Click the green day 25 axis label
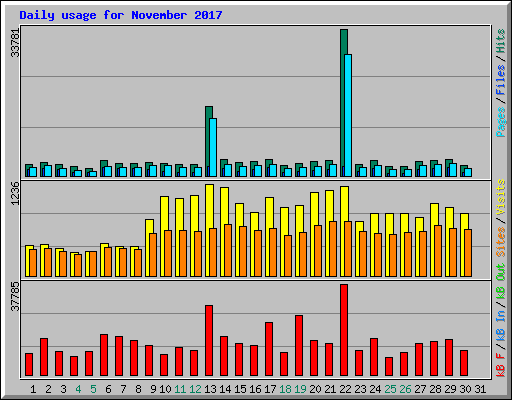This screenshot has height=400, width=512. pos(390,389)
